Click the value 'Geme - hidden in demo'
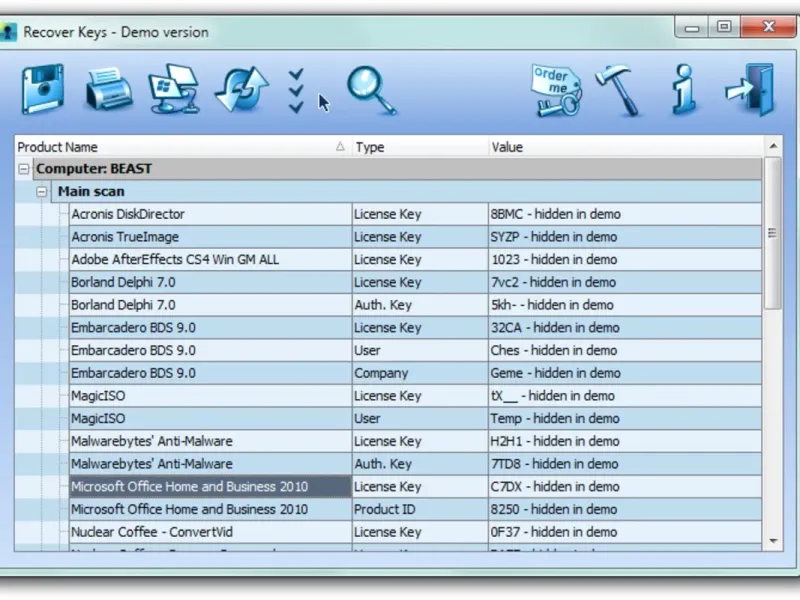800x600 pixels. coord(556,373)
